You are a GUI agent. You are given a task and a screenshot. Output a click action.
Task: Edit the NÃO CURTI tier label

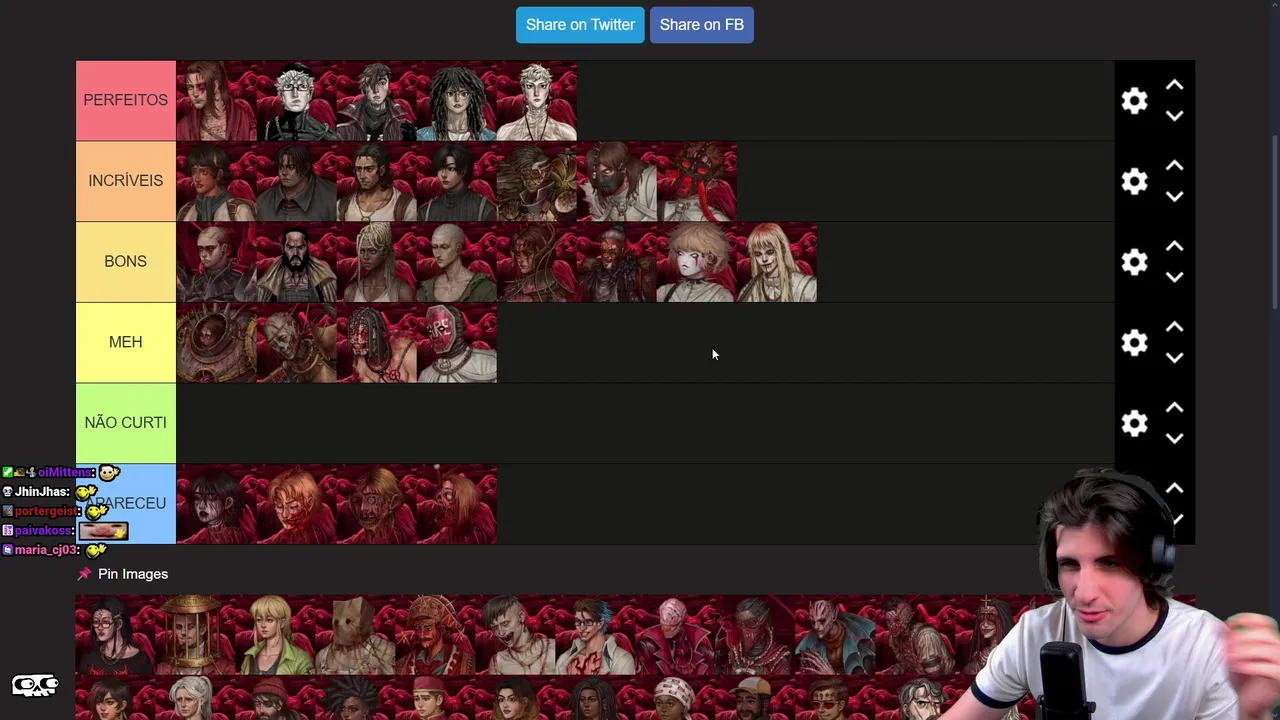click(x=126, y=423)
